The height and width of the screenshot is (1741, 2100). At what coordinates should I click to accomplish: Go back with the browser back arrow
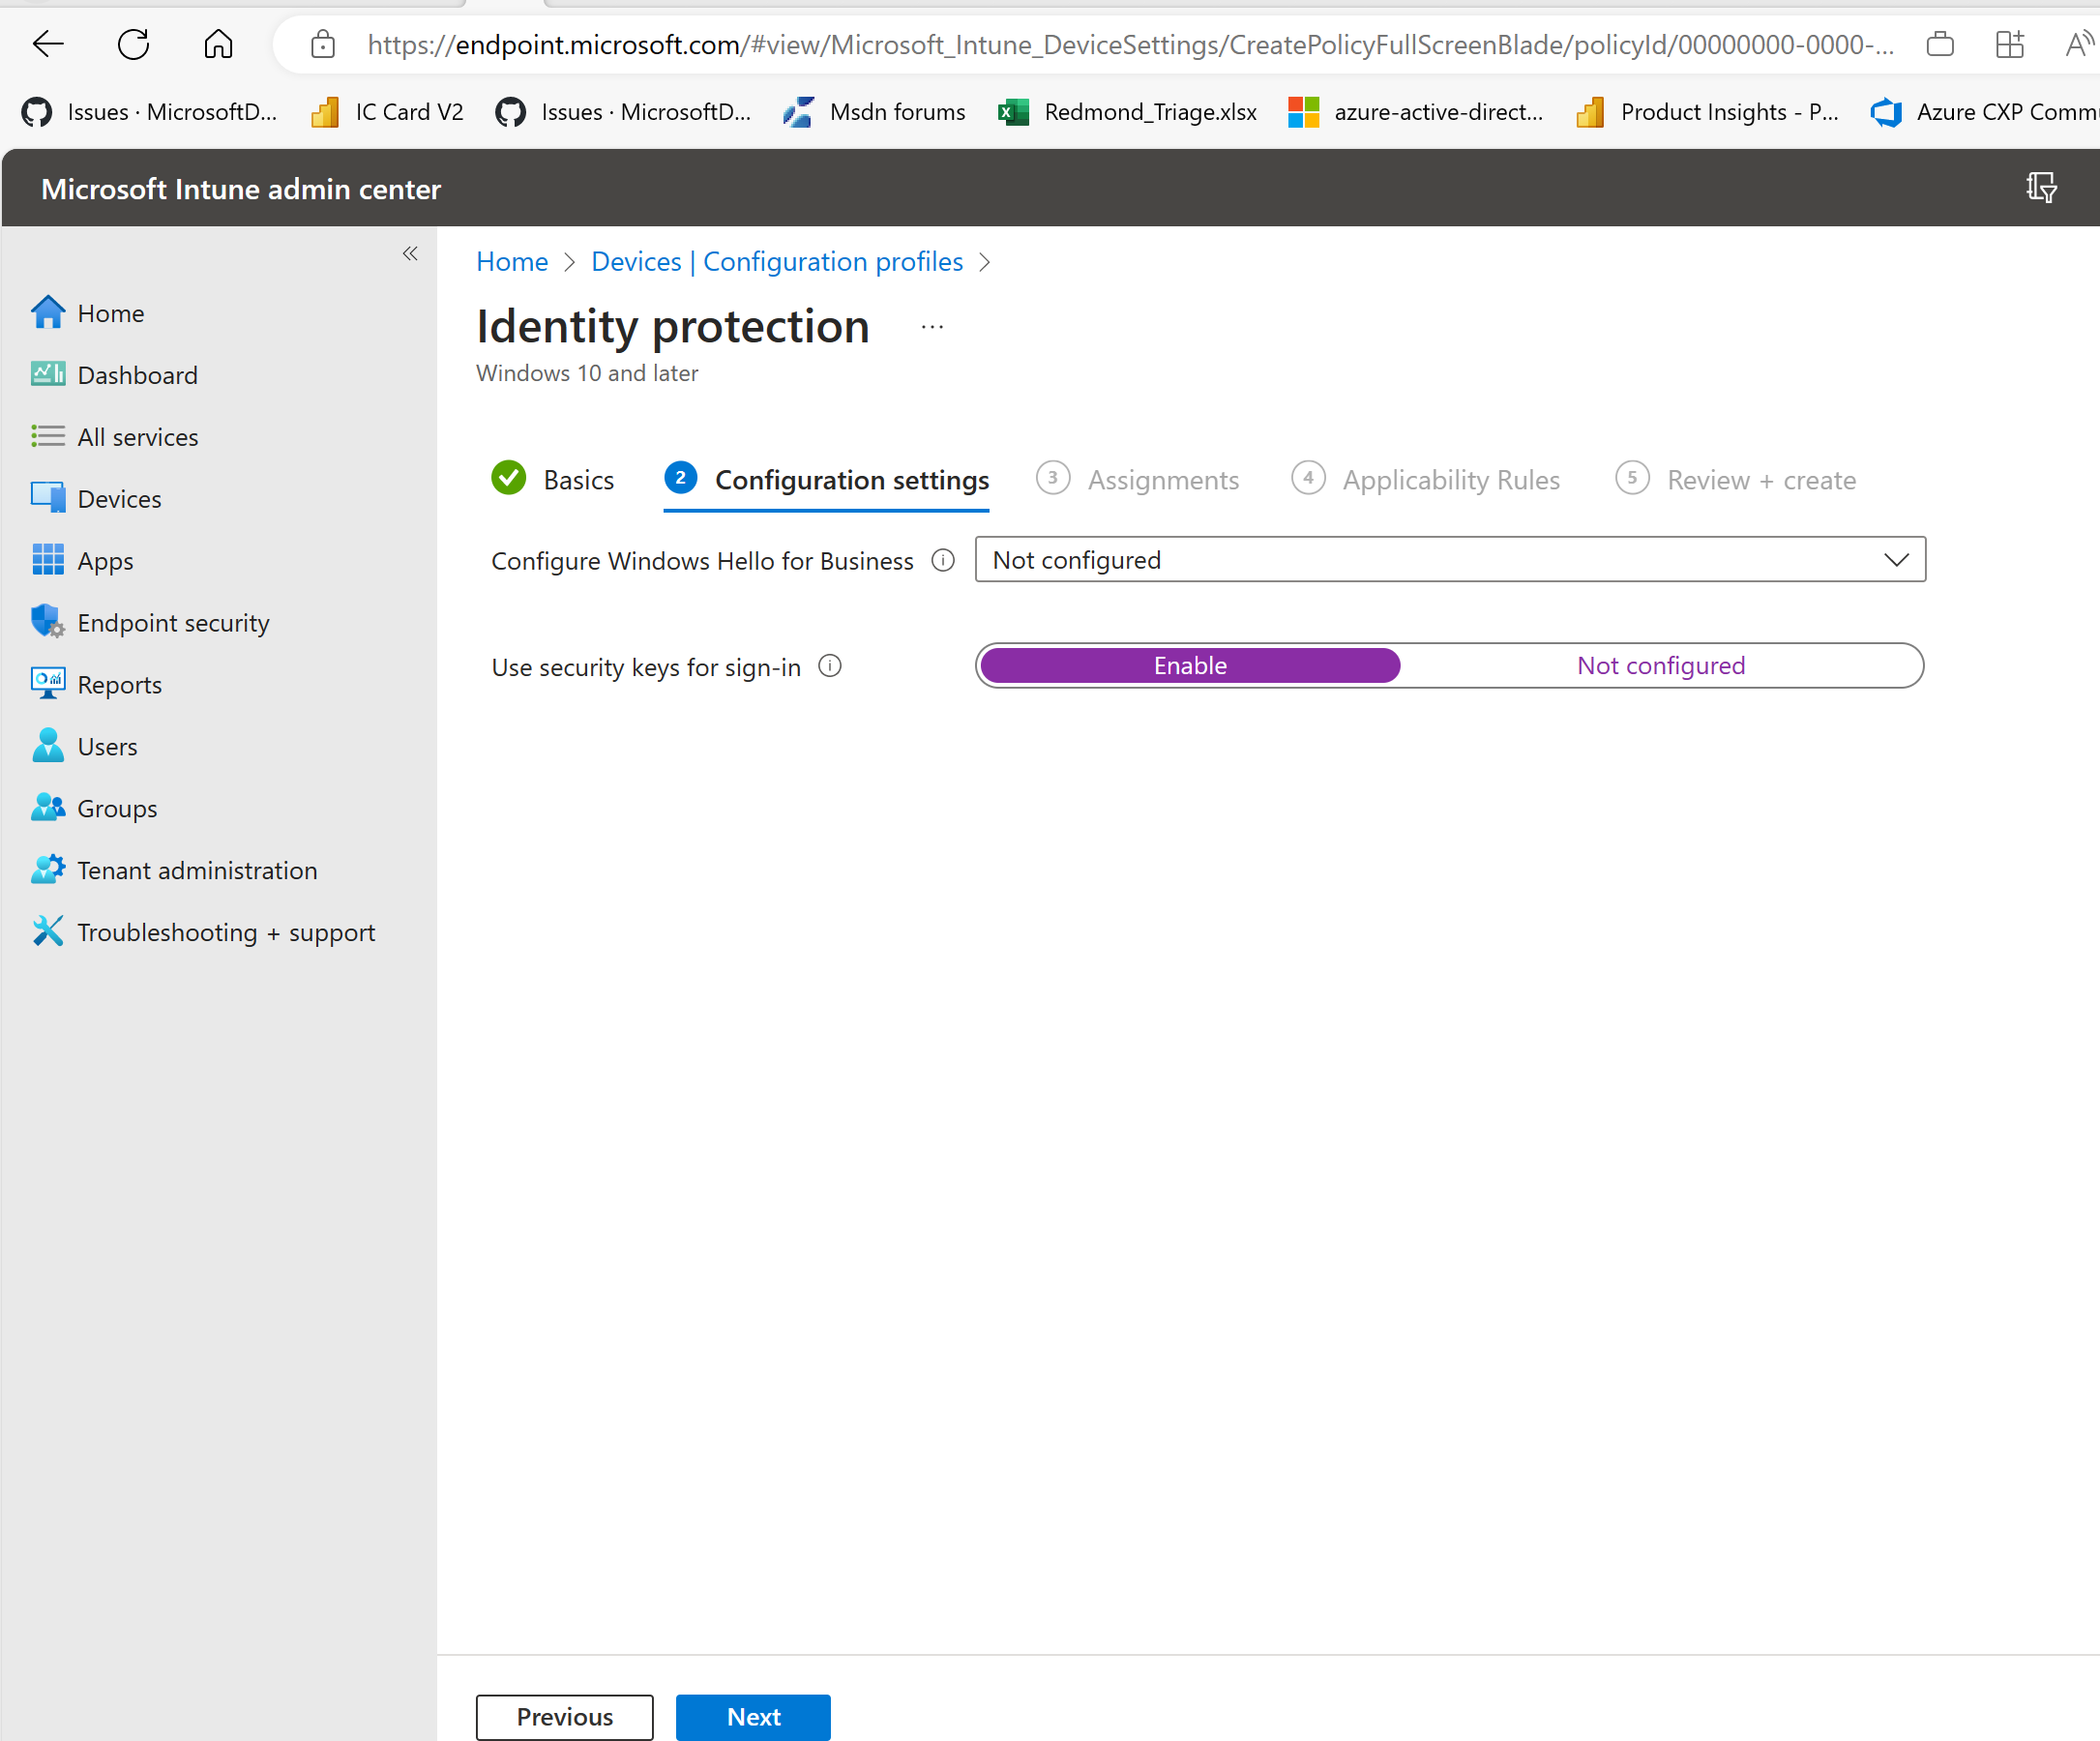[48, 44]
